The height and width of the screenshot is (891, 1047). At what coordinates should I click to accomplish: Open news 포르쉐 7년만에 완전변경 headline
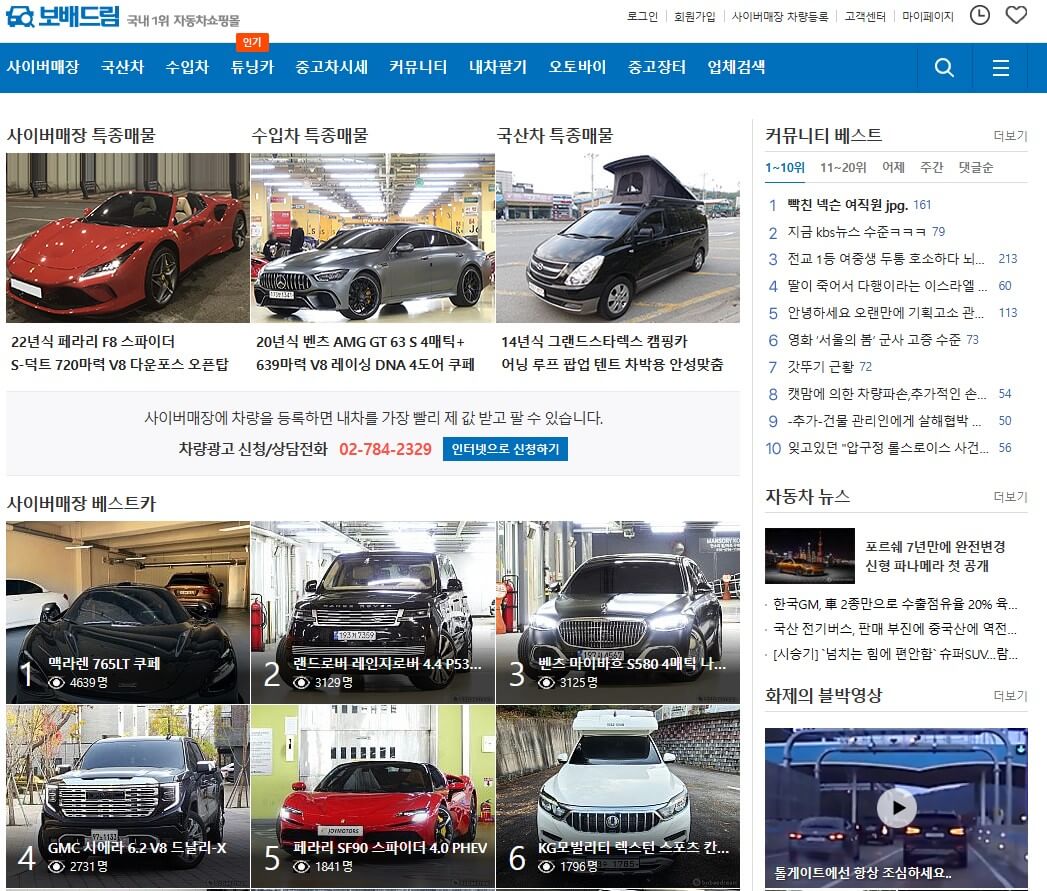(x=935, y=556)
